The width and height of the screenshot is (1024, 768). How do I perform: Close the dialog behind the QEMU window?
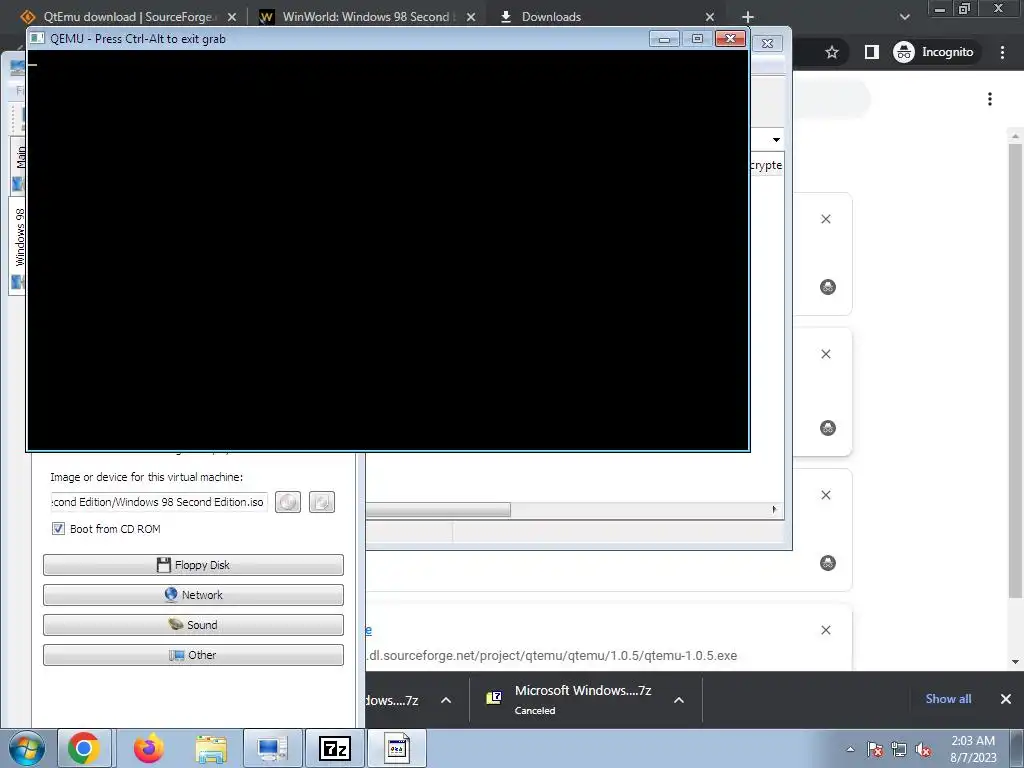(x=768, y=44)
